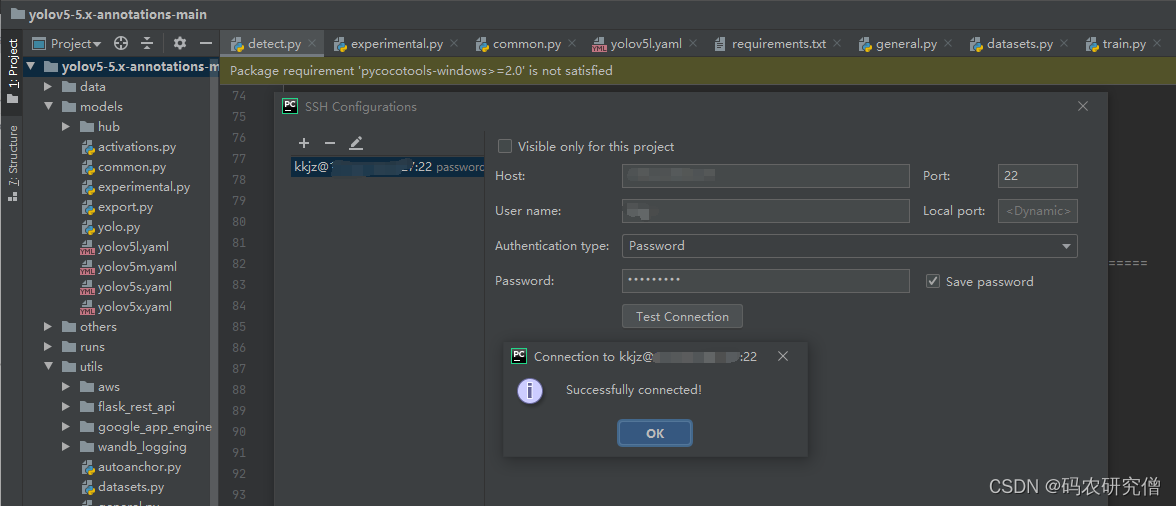Open Project panel settings gear
The width and height of the screenshot is (1176, 506).
180,43
